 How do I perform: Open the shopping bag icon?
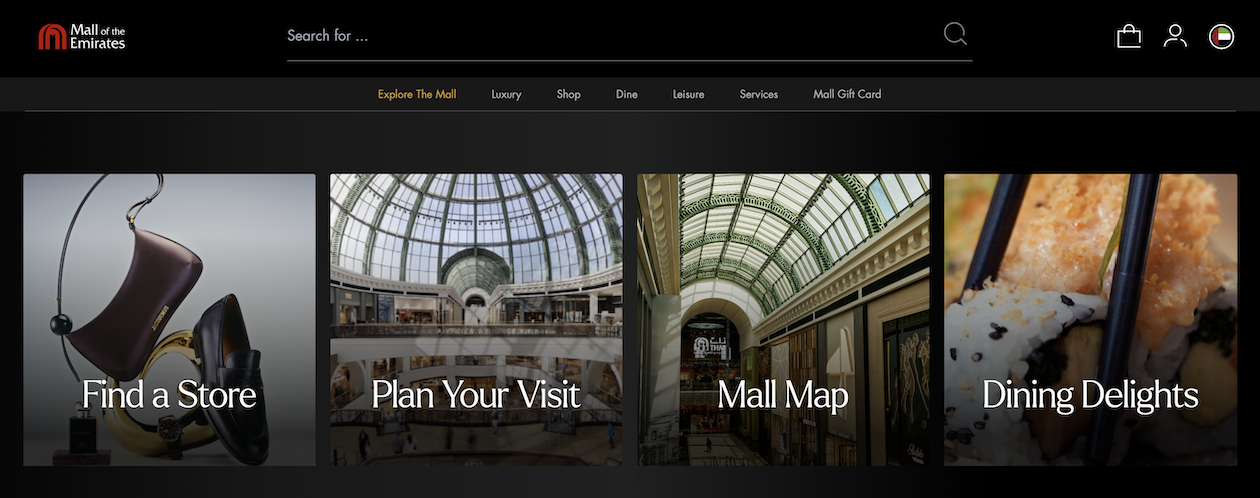tap(1128, 37)
